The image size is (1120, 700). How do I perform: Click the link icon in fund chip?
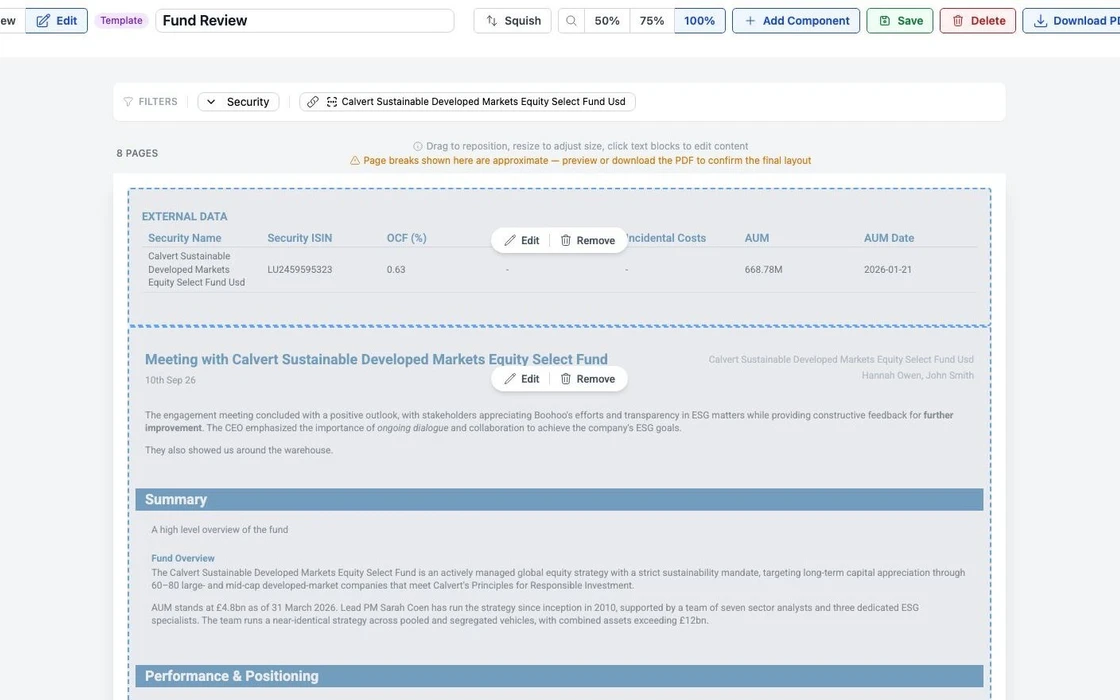point(313,101)
